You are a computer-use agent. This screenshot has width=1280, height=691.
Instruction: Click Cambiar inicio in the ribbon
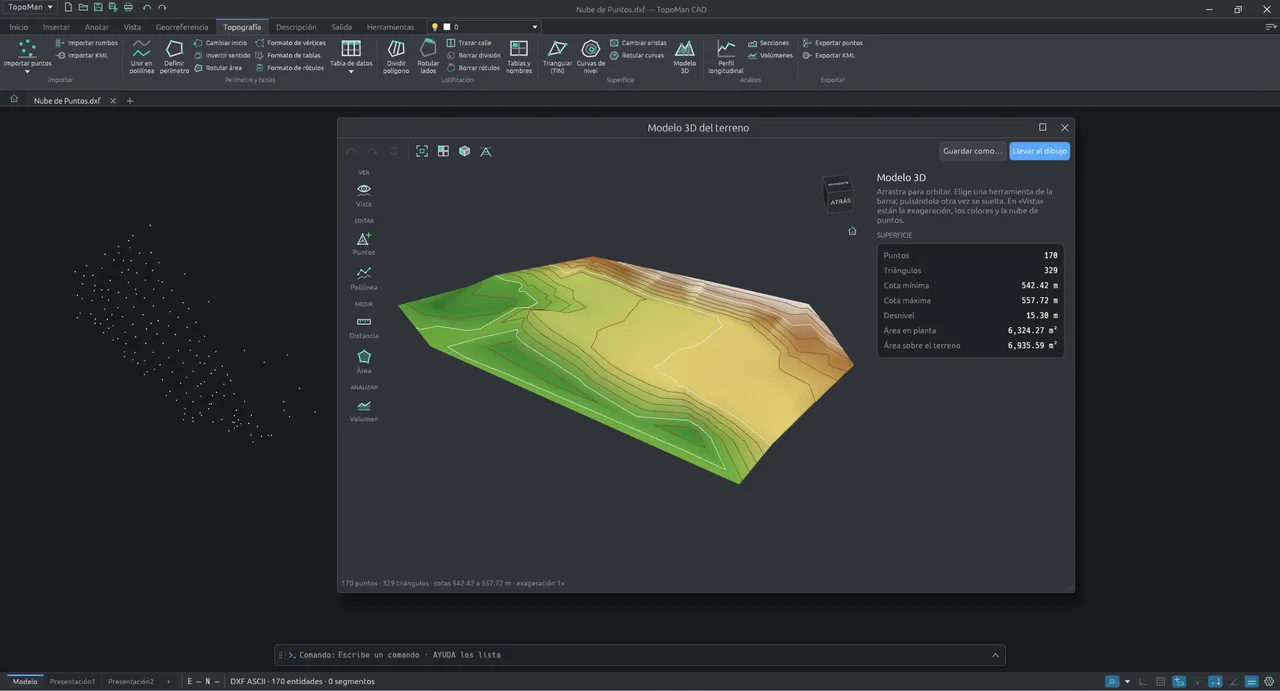220,43
